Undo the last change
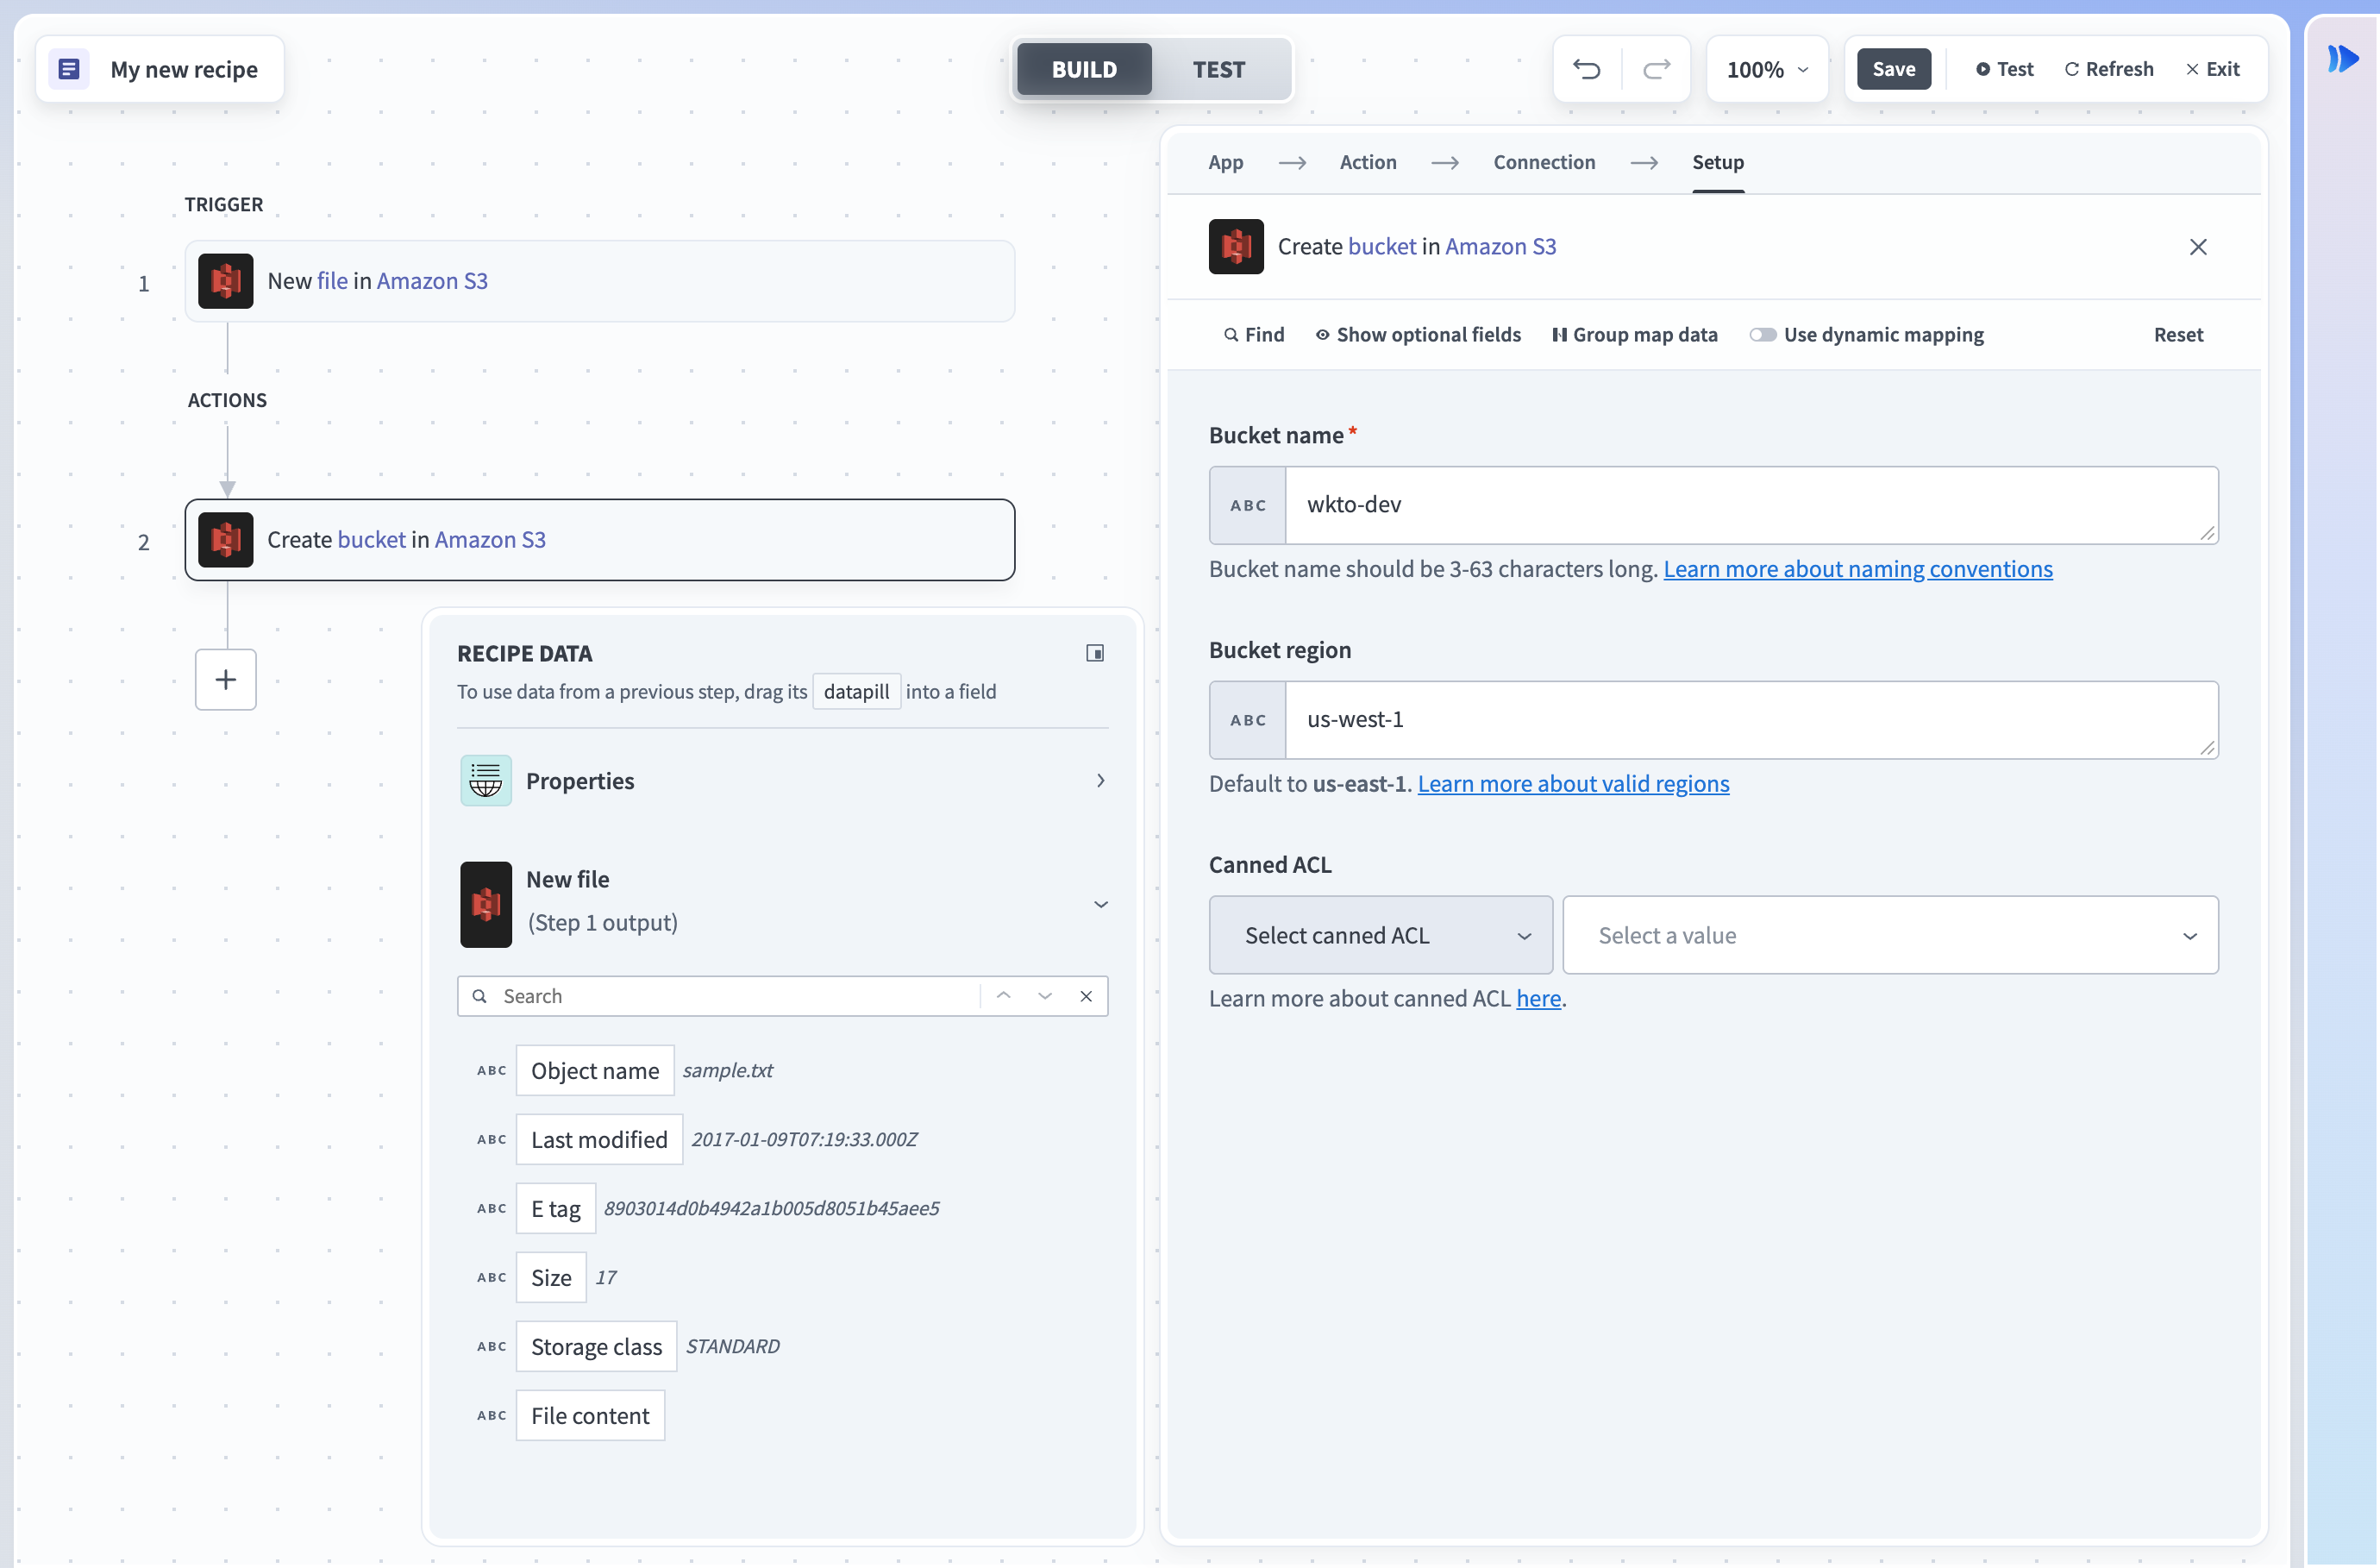The image size is (2380, 1568). pyautogui.click(x=1587, y=69)
